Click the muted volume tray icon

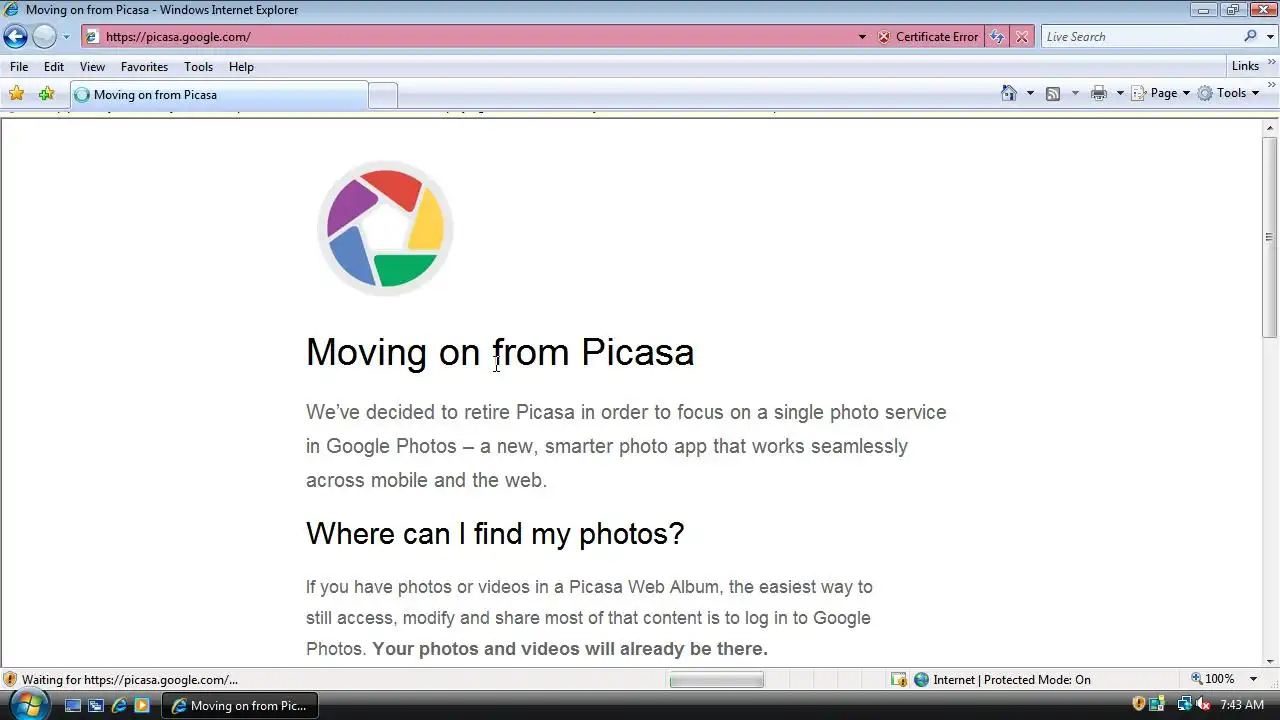[1203, 705]
